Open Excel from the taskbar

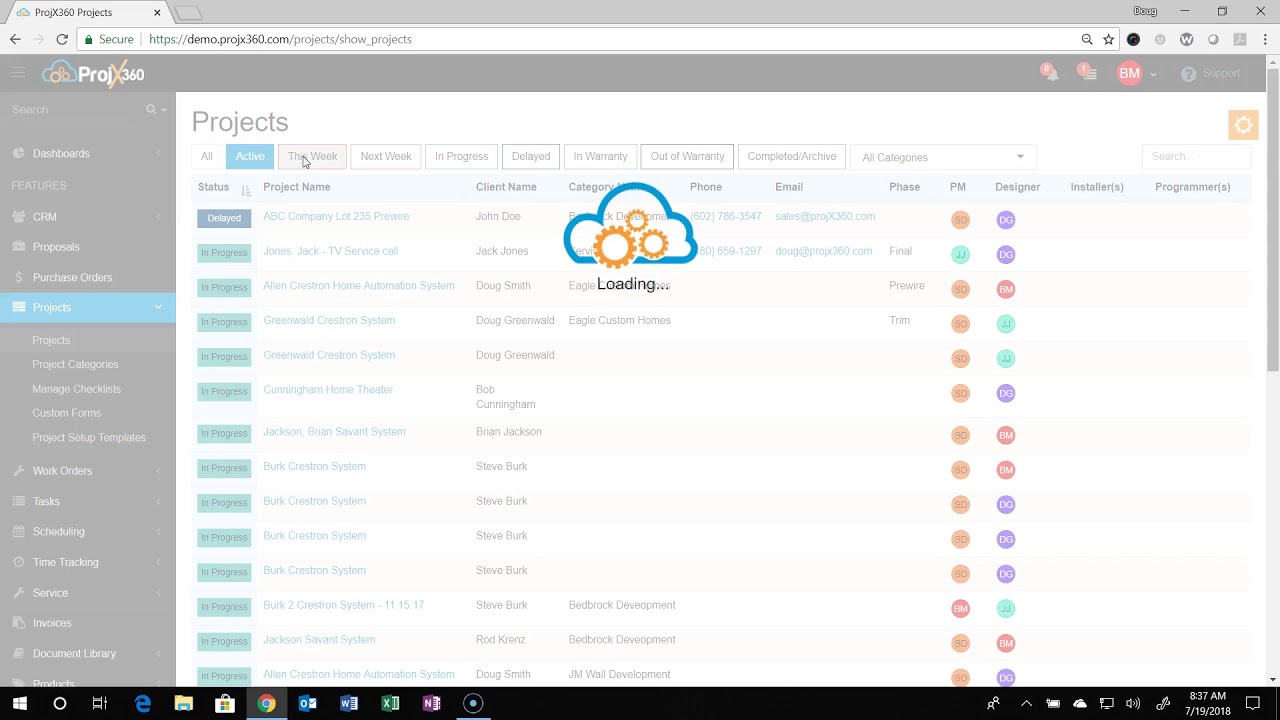tap(390, 703)
